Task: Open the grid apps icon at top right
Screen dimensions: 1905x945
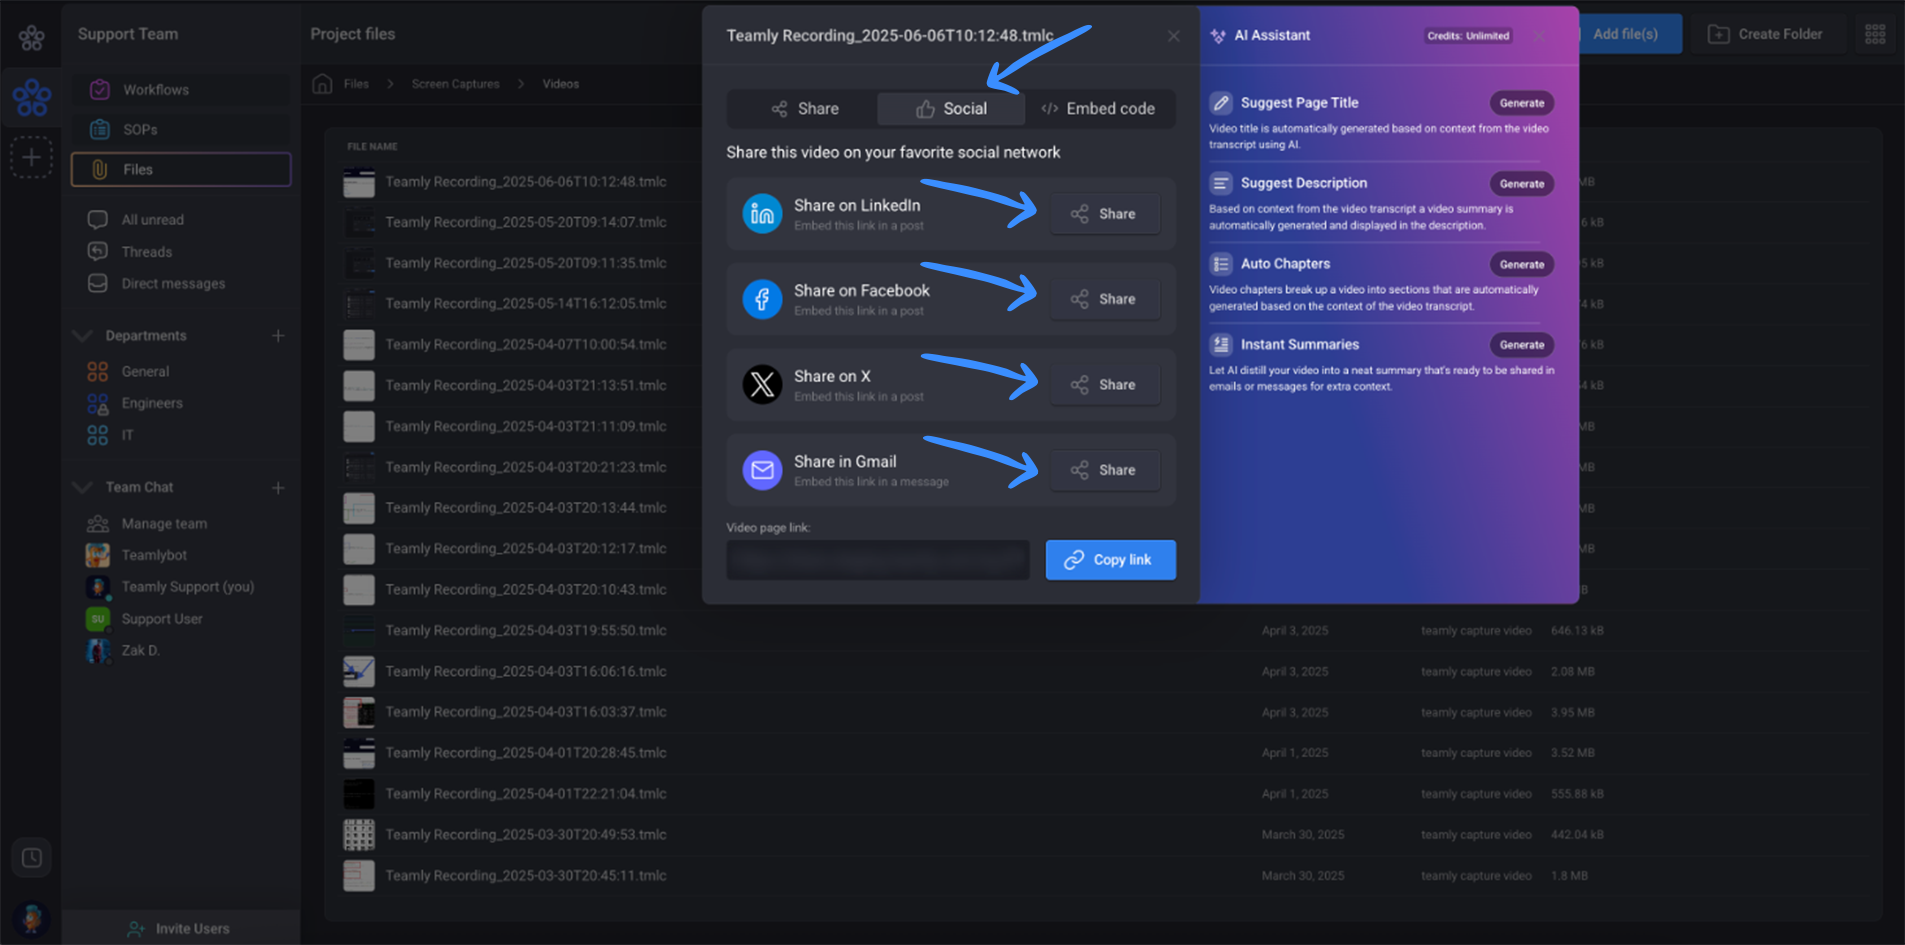Action: click(x=1875, y=34)
